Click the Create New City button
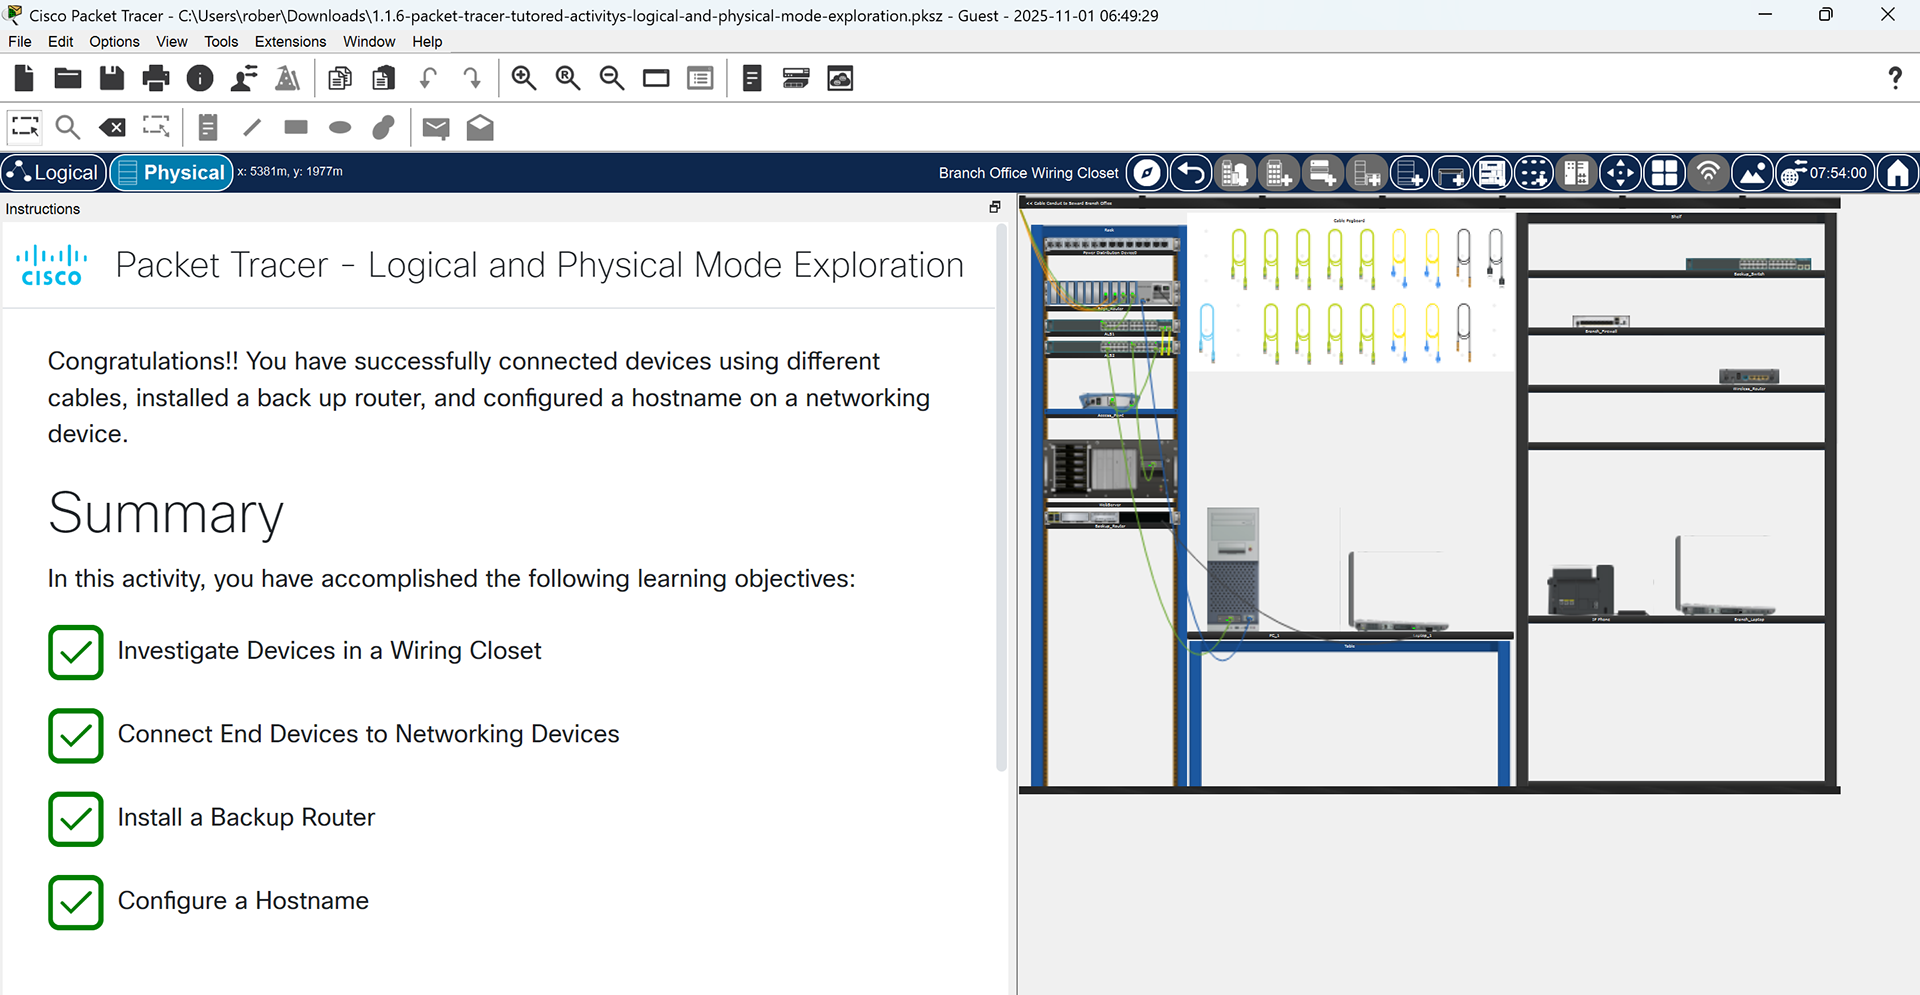Viewport: 1920px width, 995px height. click(x=1235, y=173)
